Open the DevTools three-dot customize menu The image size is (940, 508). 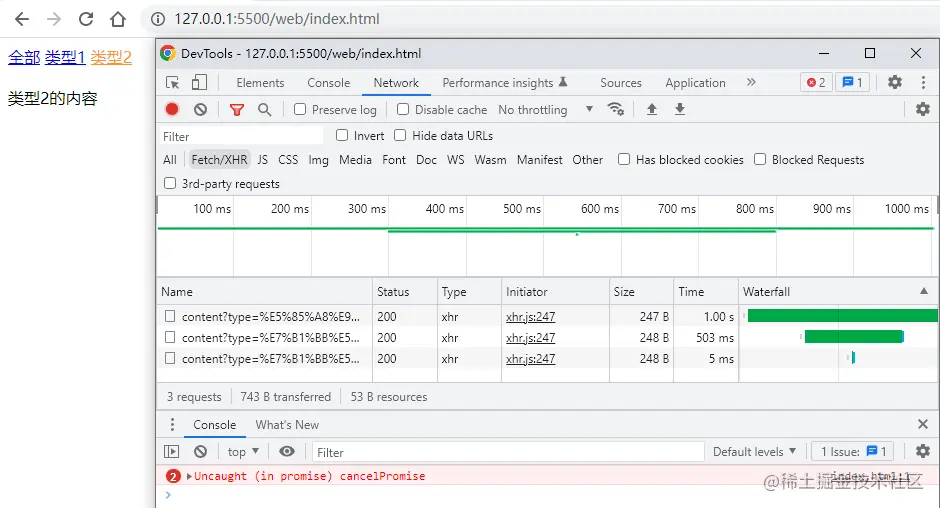923,82
